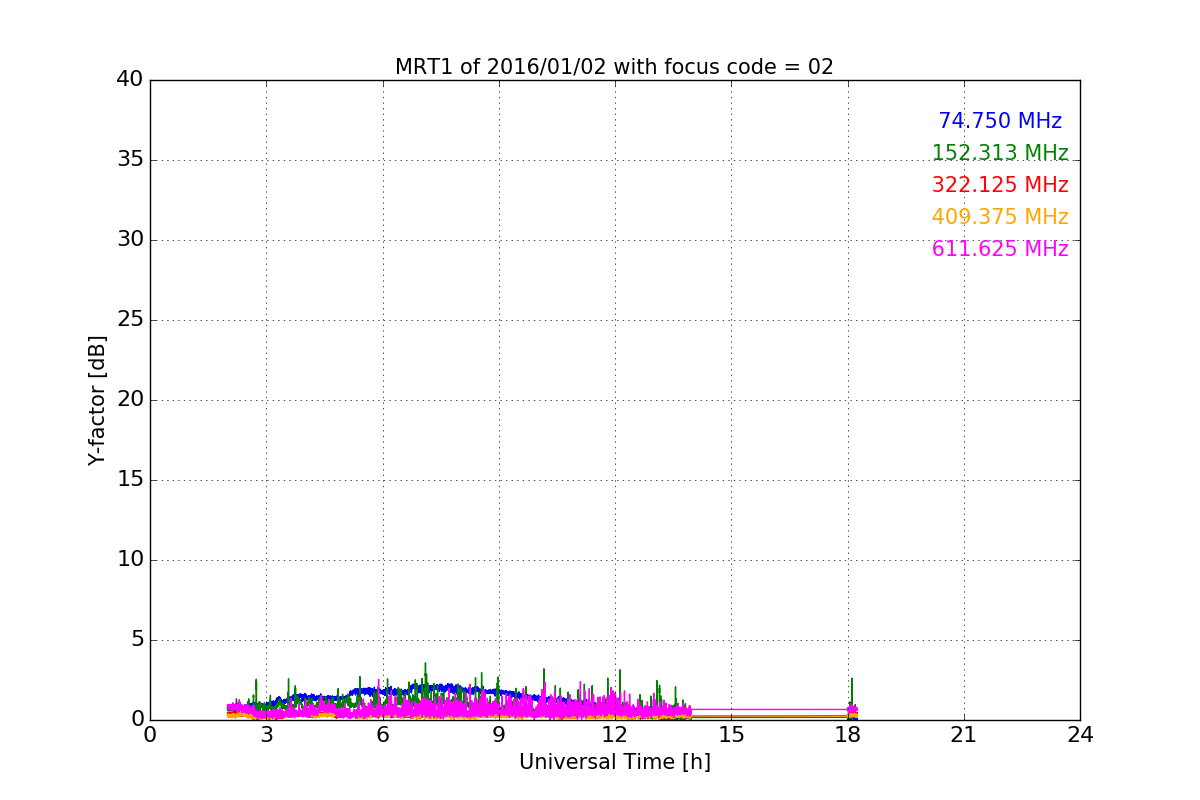Image resolution: width=1200 pixels, height=800 pixels.
Task: Click the x-axis tick label 6
Action: [x=382, y=735]
